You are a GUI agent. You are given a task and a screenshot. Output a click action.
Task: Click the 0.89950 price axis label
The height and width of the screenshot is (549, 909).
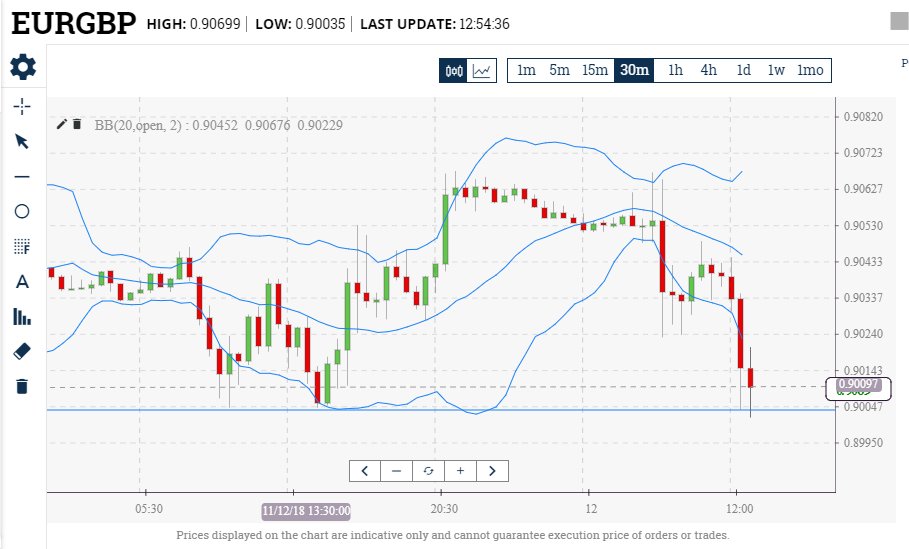863,442
